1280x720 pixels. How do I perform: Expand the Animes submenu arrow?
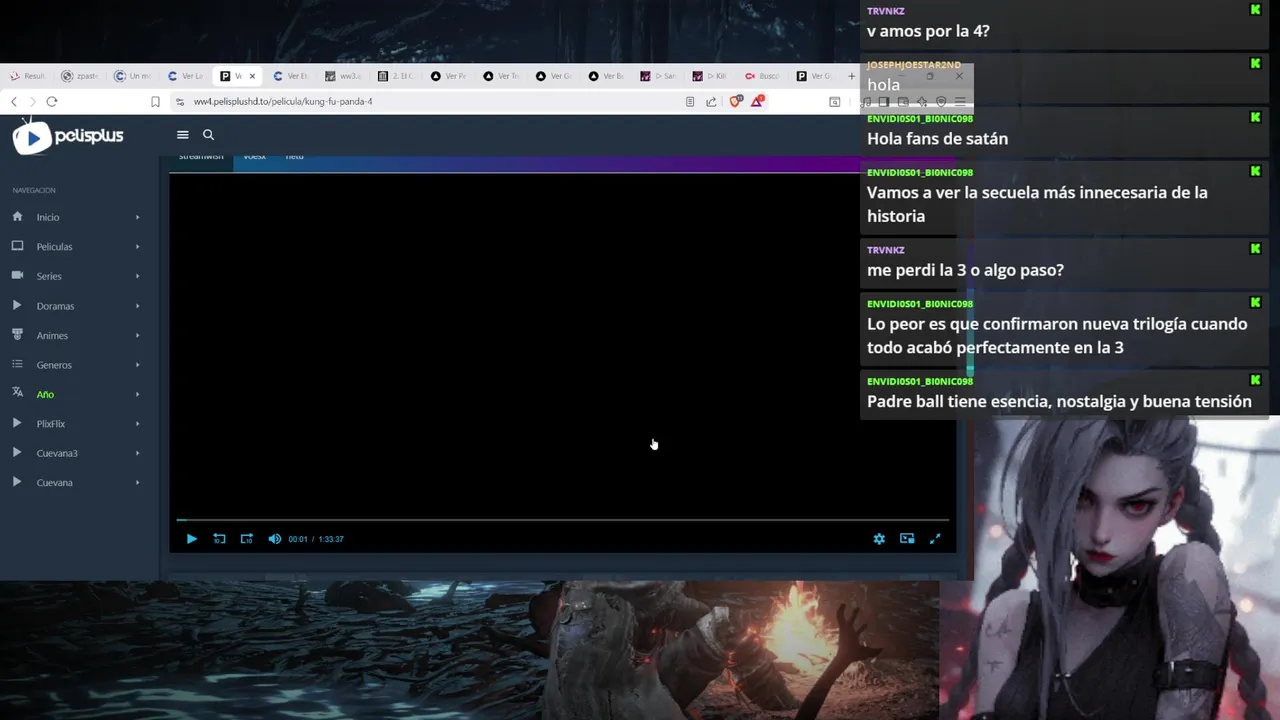tap(138, 335)
